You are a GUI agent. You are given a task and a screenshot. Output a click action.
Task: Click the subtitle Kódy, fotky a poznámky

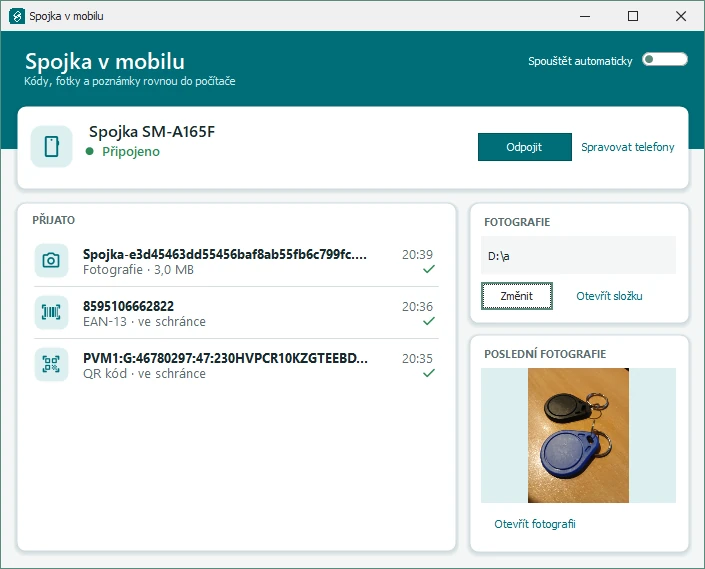coord(129,81)
